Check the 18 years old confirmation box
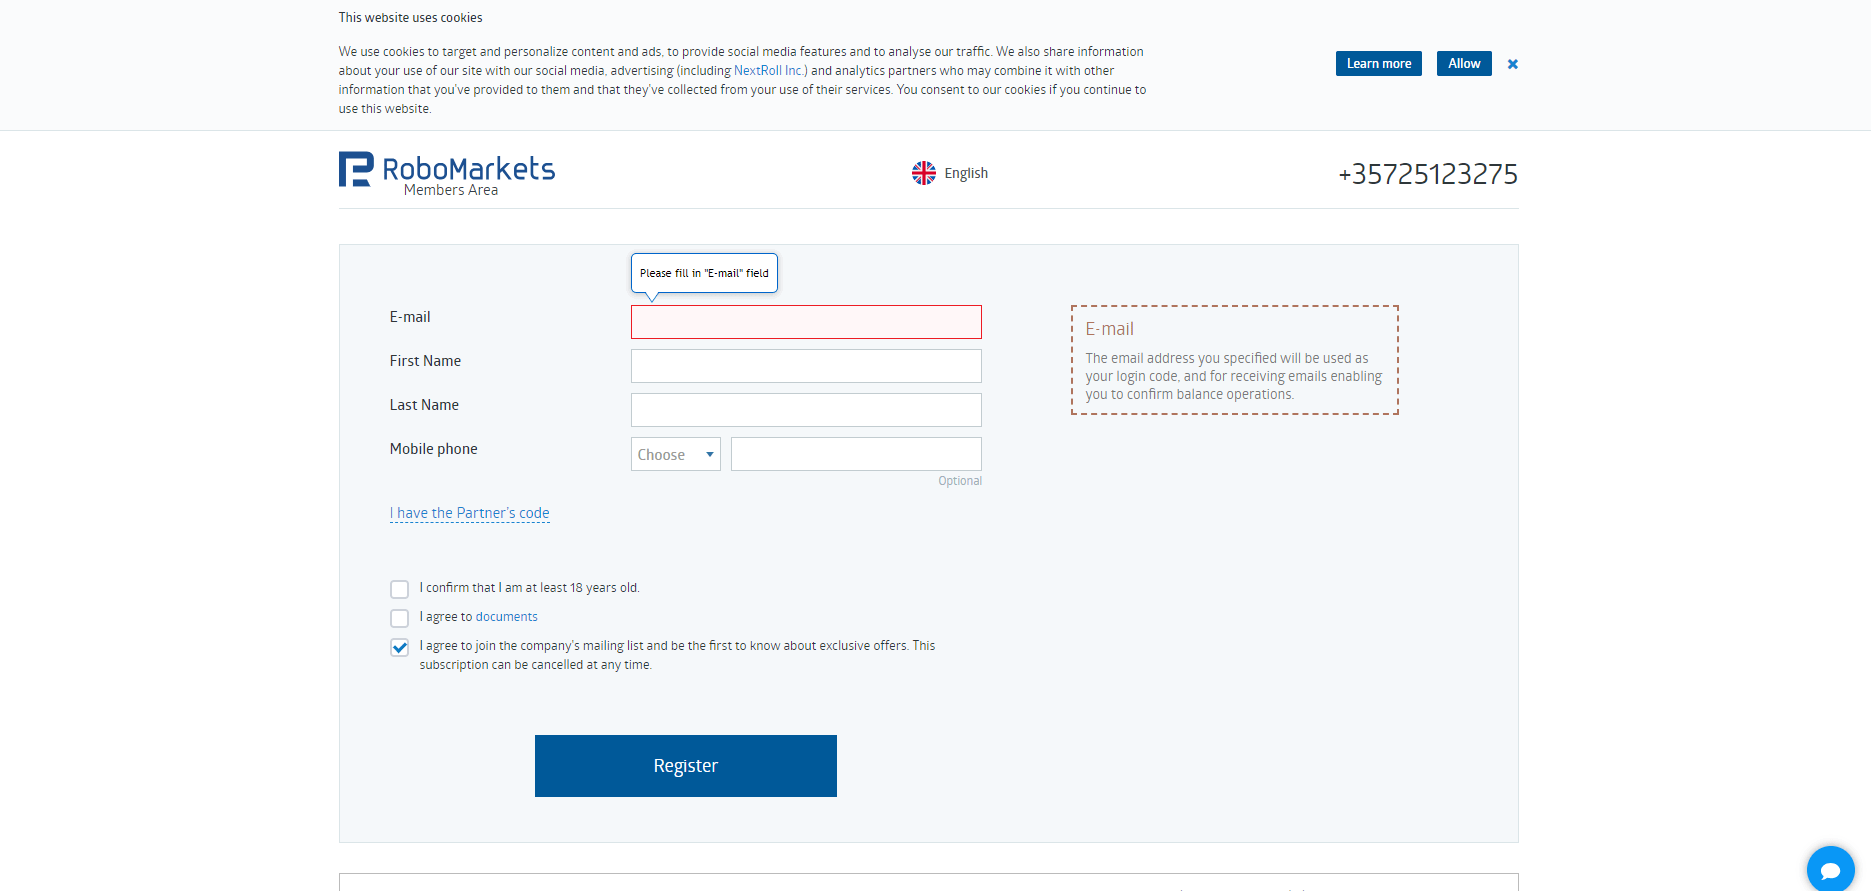 pos(399,589)
